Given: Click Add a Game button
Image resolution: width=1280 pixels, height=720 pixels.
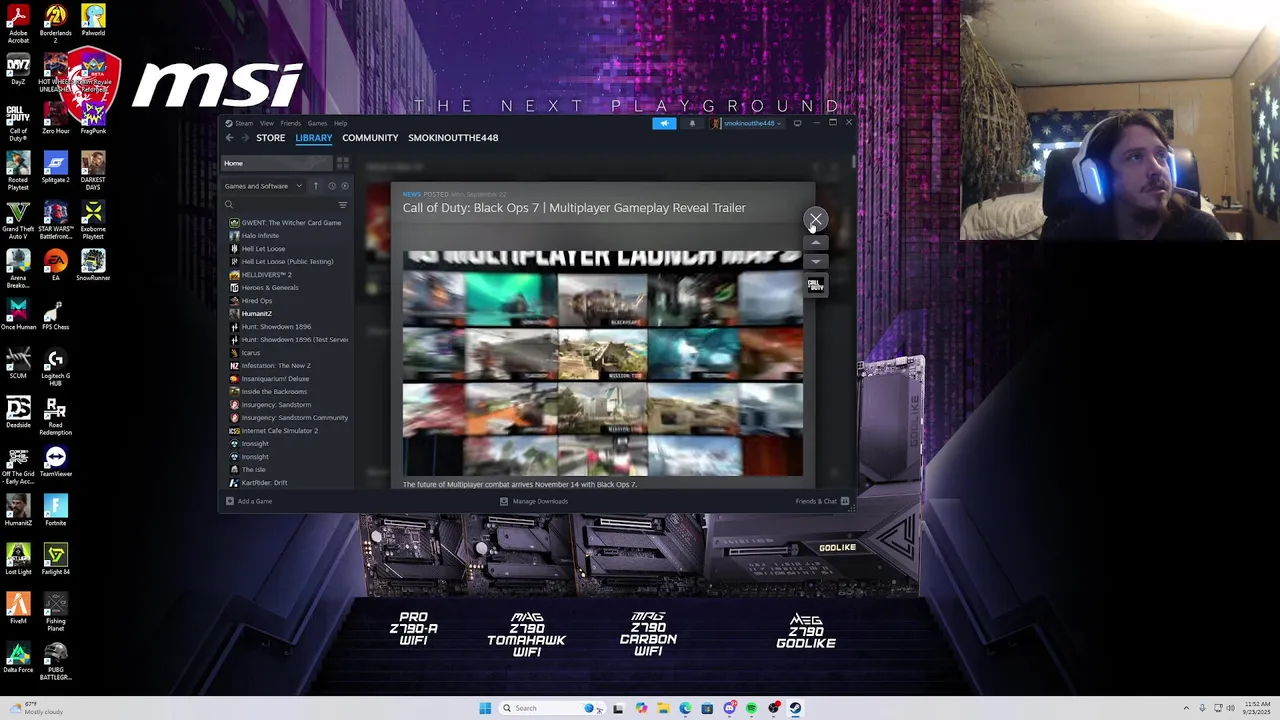Looking at the screenshot, I should point(249,501).
